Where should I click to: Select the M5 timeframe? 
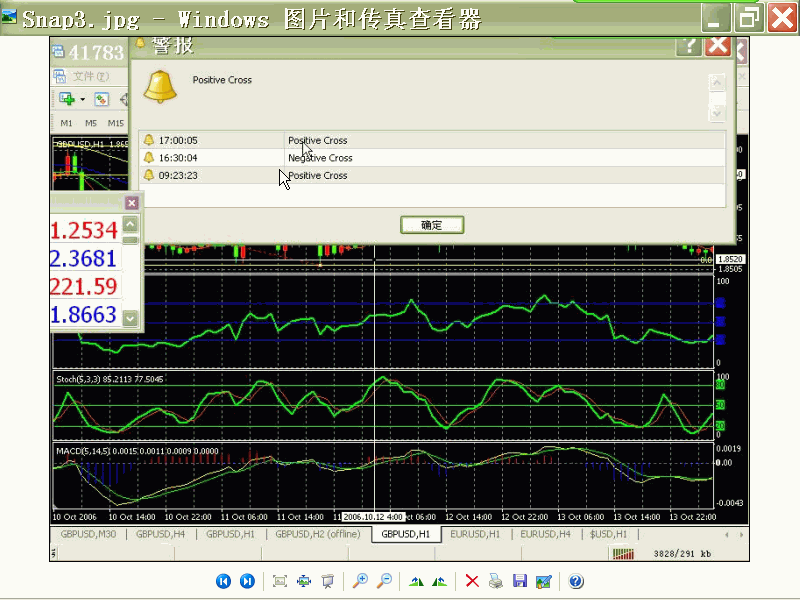[x=91, y=123]
